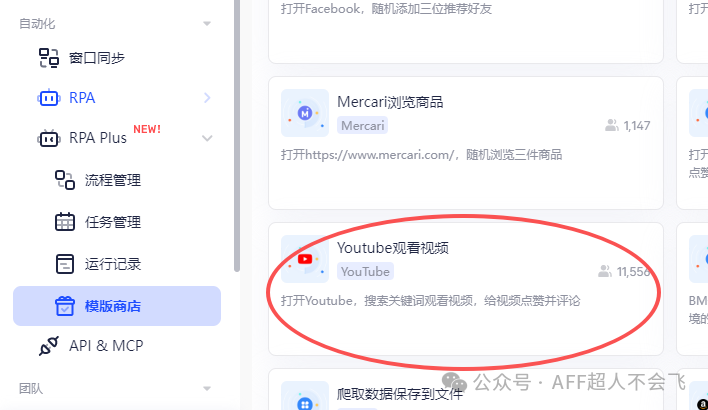Open the Mercari浏览商品 template title
The width and height of the screenshot is (708, 410).
(x=390, y=102)
